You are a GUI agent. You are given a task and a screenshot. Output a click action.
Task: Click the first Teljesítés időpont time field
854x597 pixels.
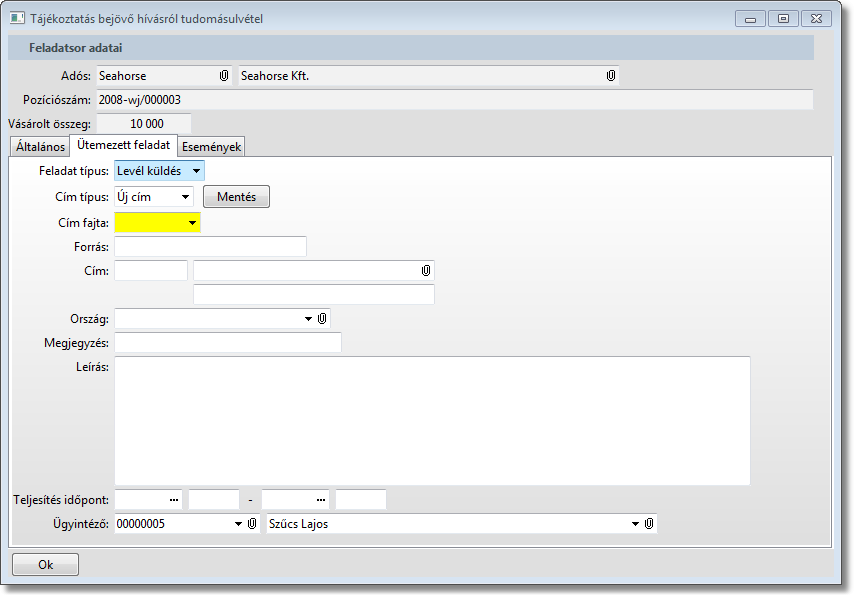(x=214, y=499)
